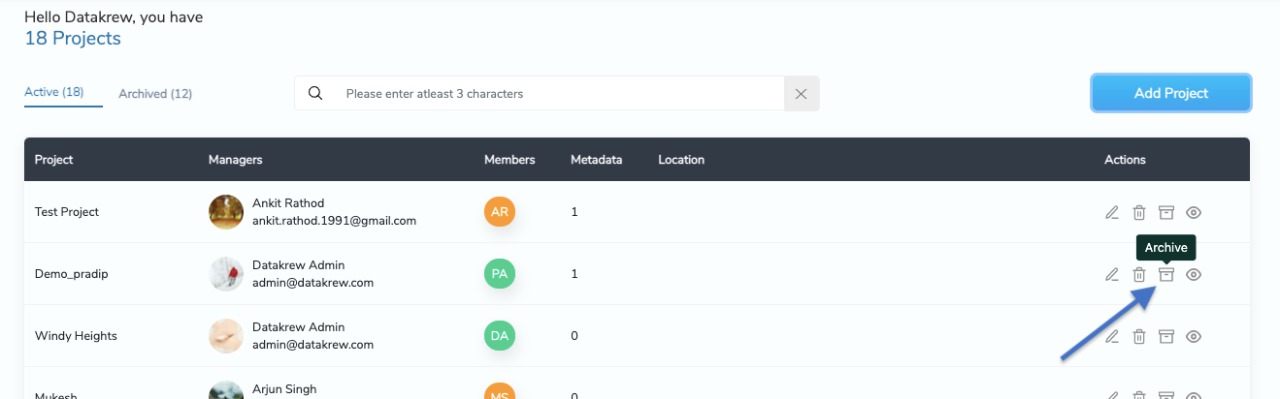1280x399 pixels.
Task: Click the Metadata column header
Action: pos(597,159)
